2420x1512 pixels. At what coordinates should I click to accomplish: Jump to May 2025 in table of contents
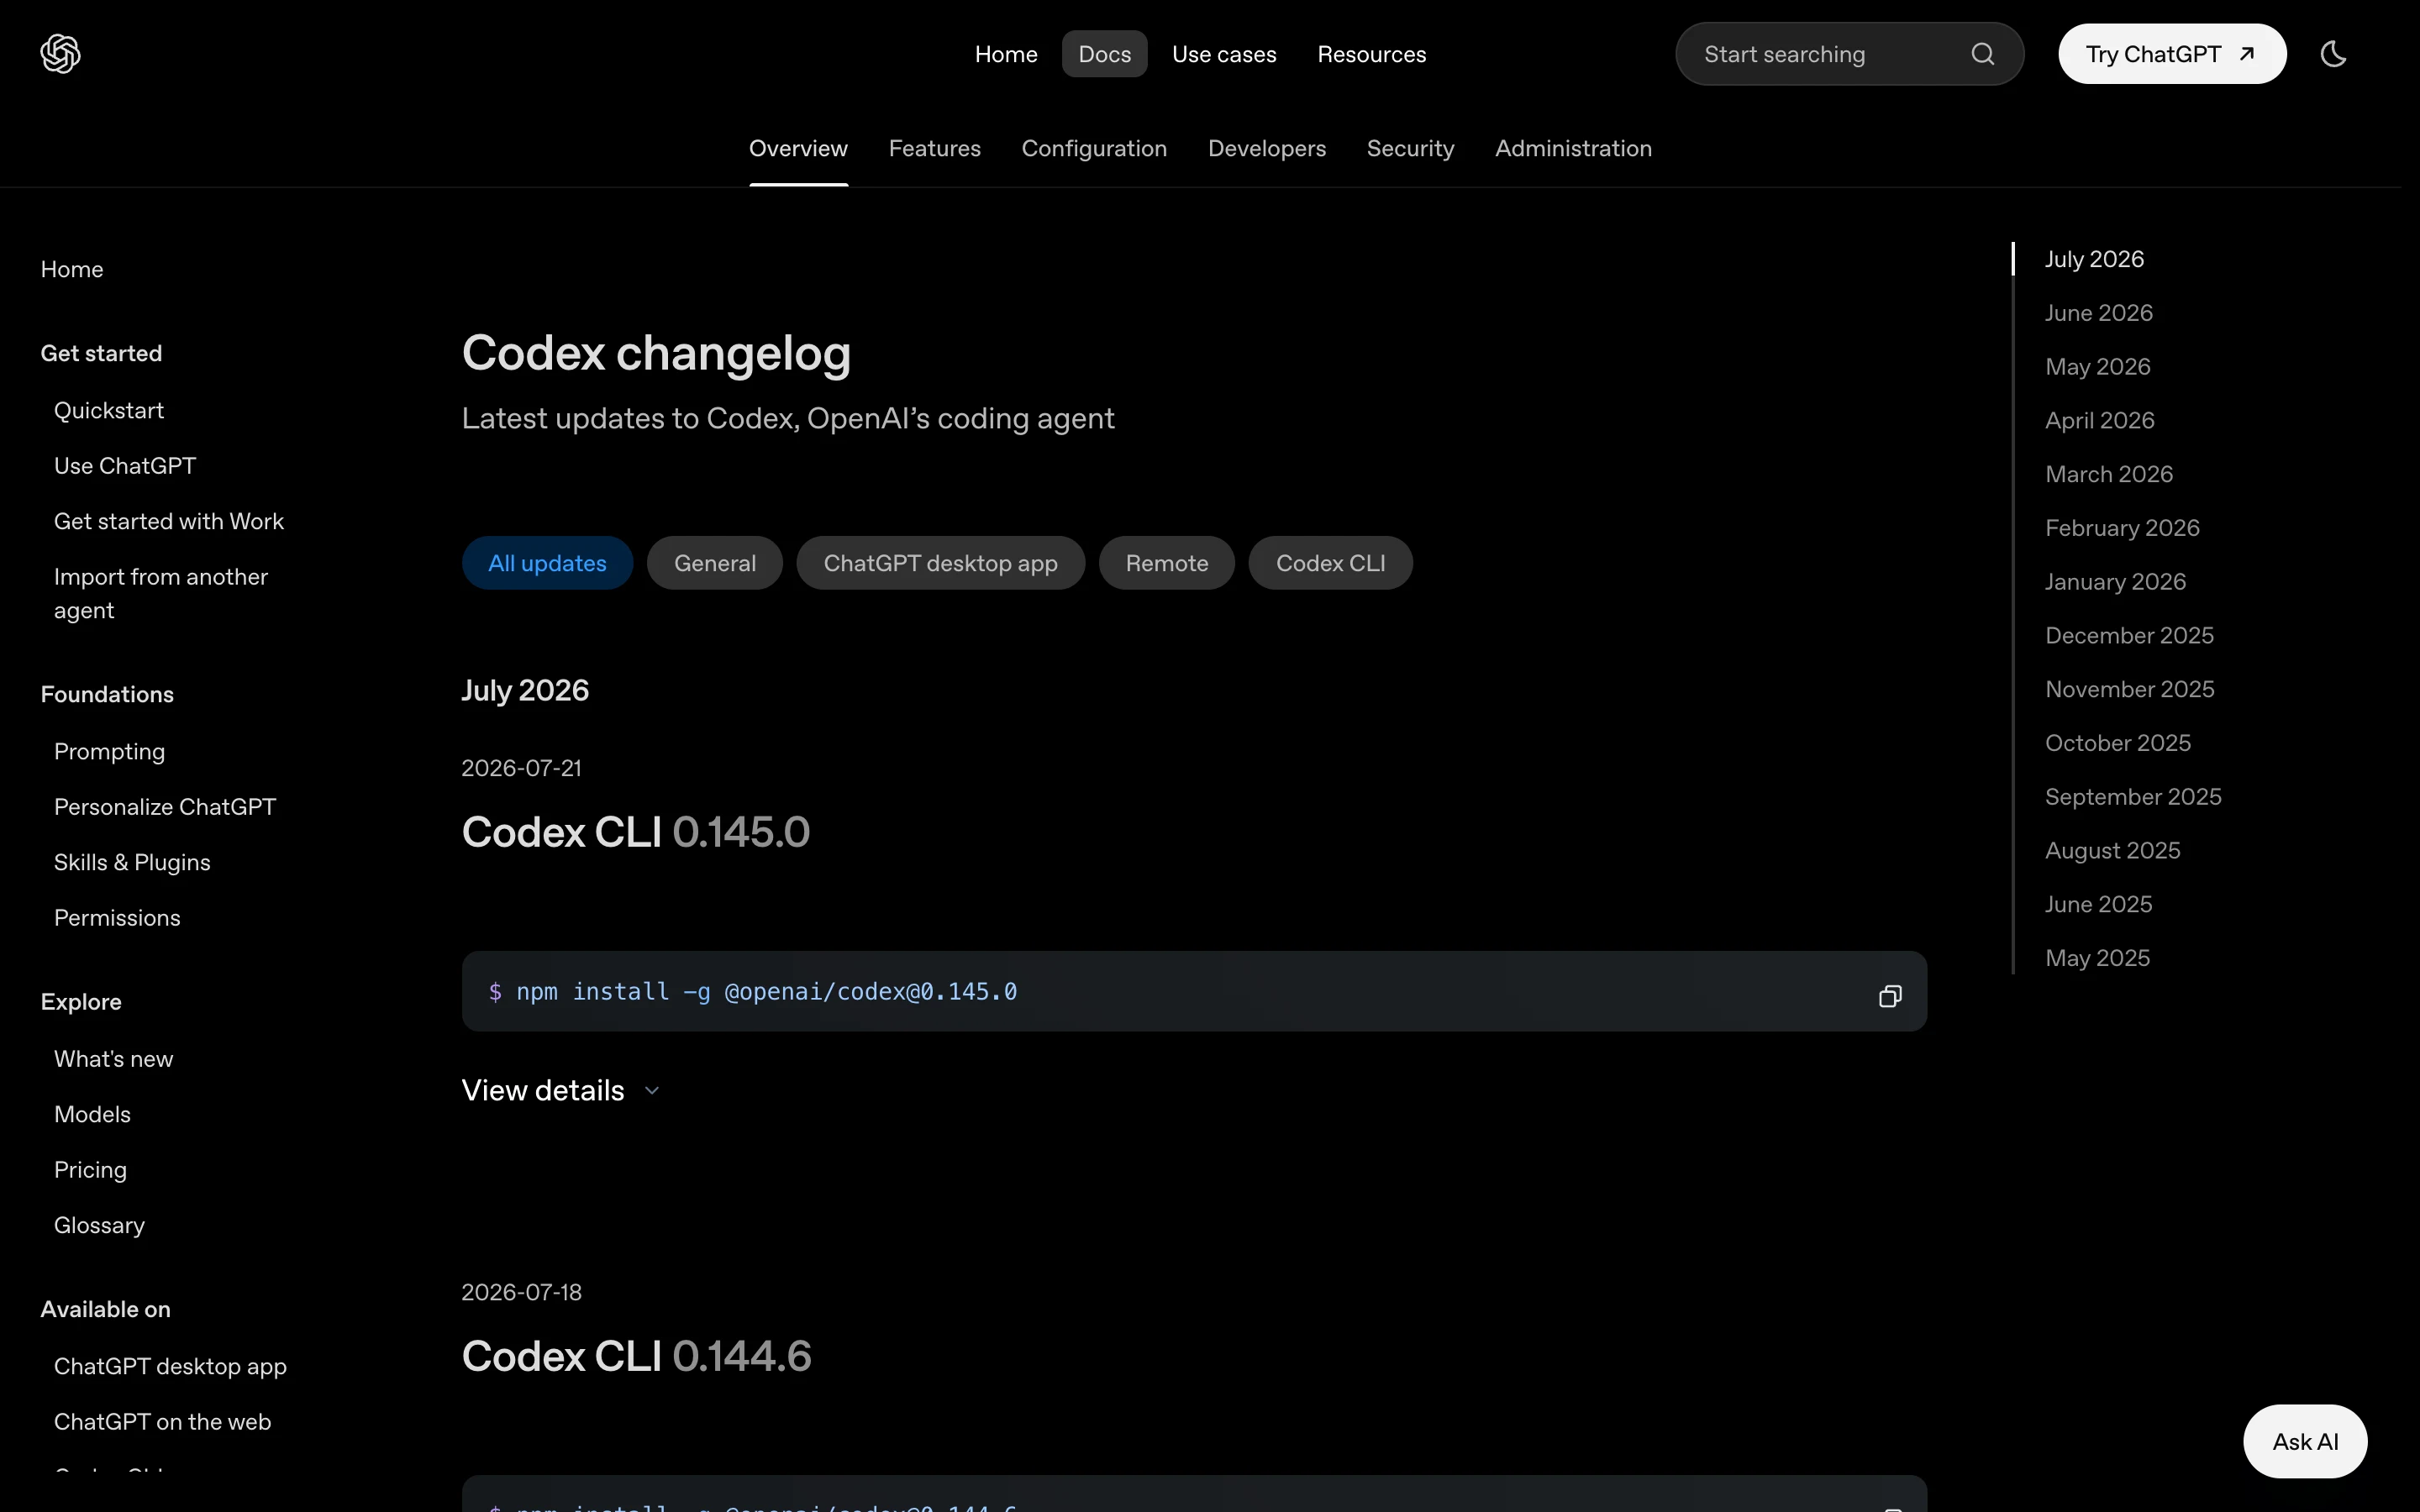point(2097,959)
